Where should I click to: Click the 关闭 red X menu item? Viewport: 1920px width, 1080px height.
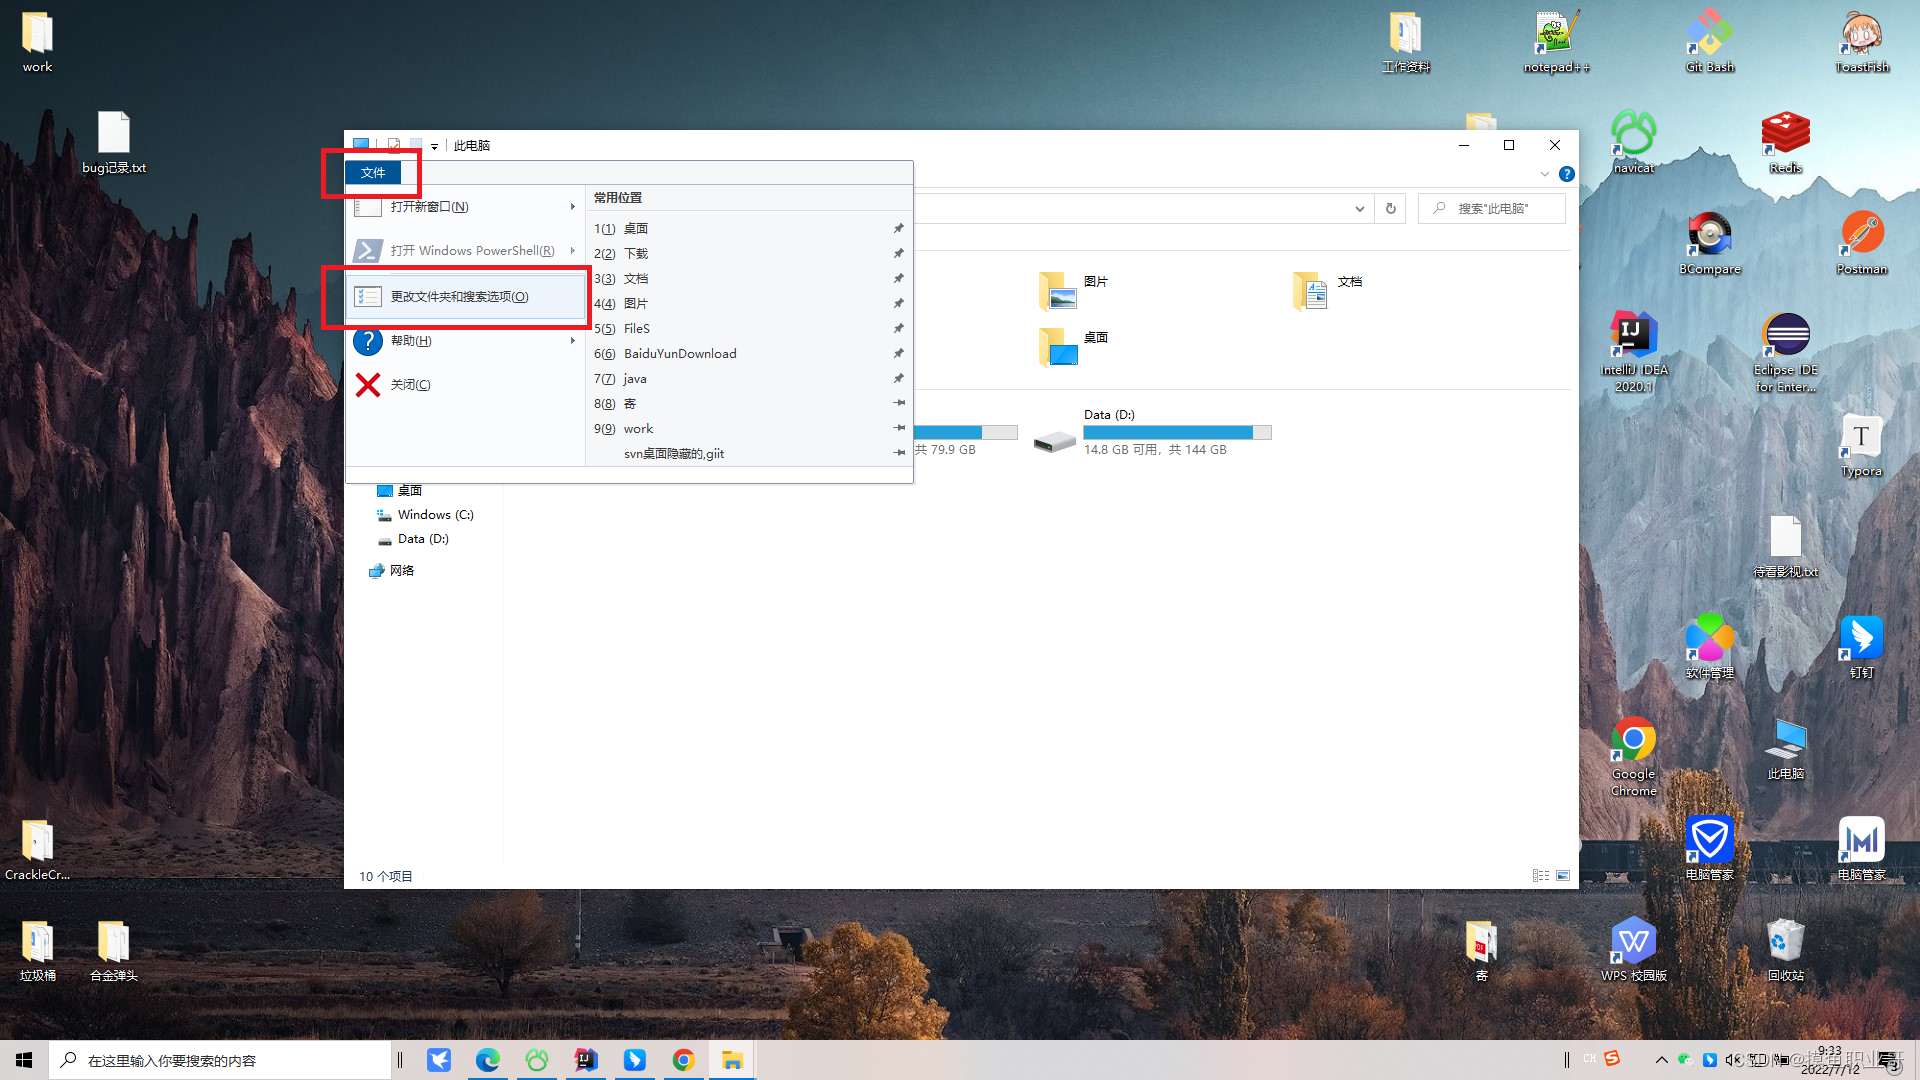click(x=368, y=385)
